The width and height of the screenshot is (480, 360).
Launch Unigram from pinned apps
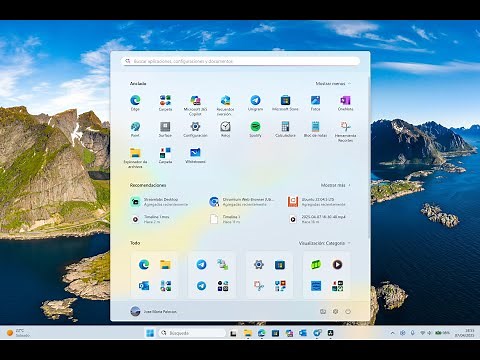coord(255,103)
